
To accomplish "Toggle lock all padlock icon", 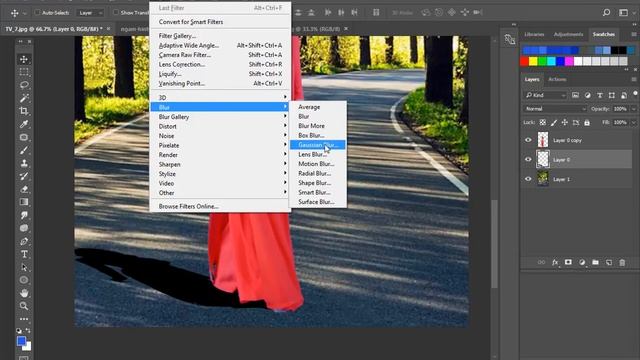I will pyautogui.click(x=587, y=122).
